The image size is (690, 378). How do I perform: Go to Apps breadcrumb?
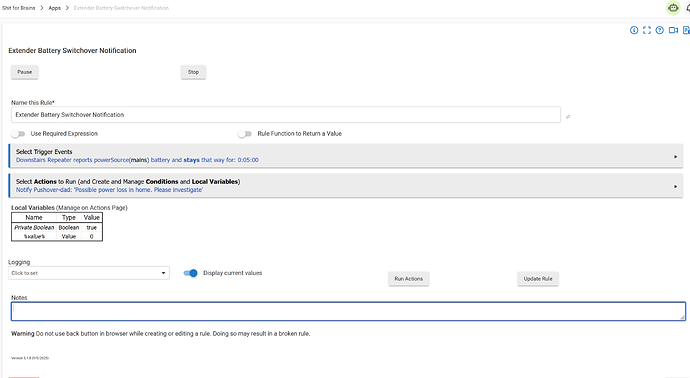point(55,8)
